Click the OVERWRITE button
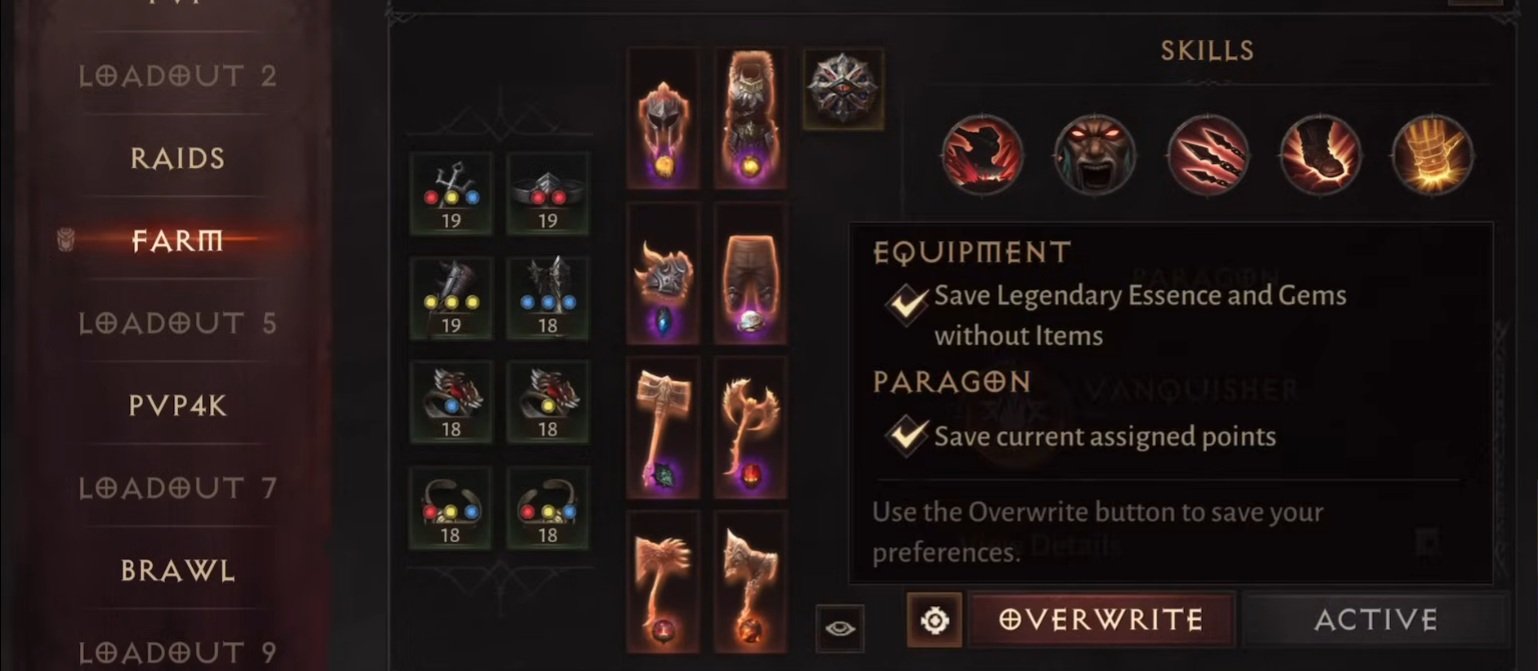1538x671 pixels. coord(1101,619)
